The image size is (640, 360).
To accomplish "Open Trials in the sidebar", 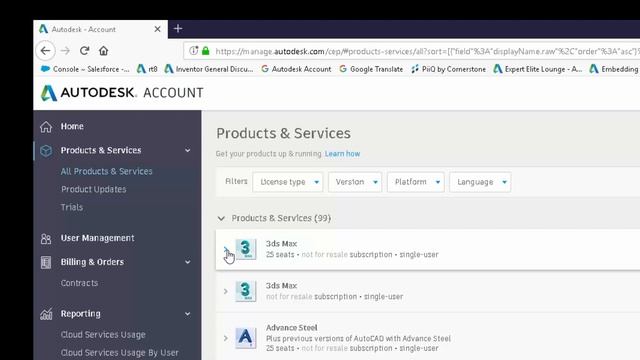I will coord(72,207).
